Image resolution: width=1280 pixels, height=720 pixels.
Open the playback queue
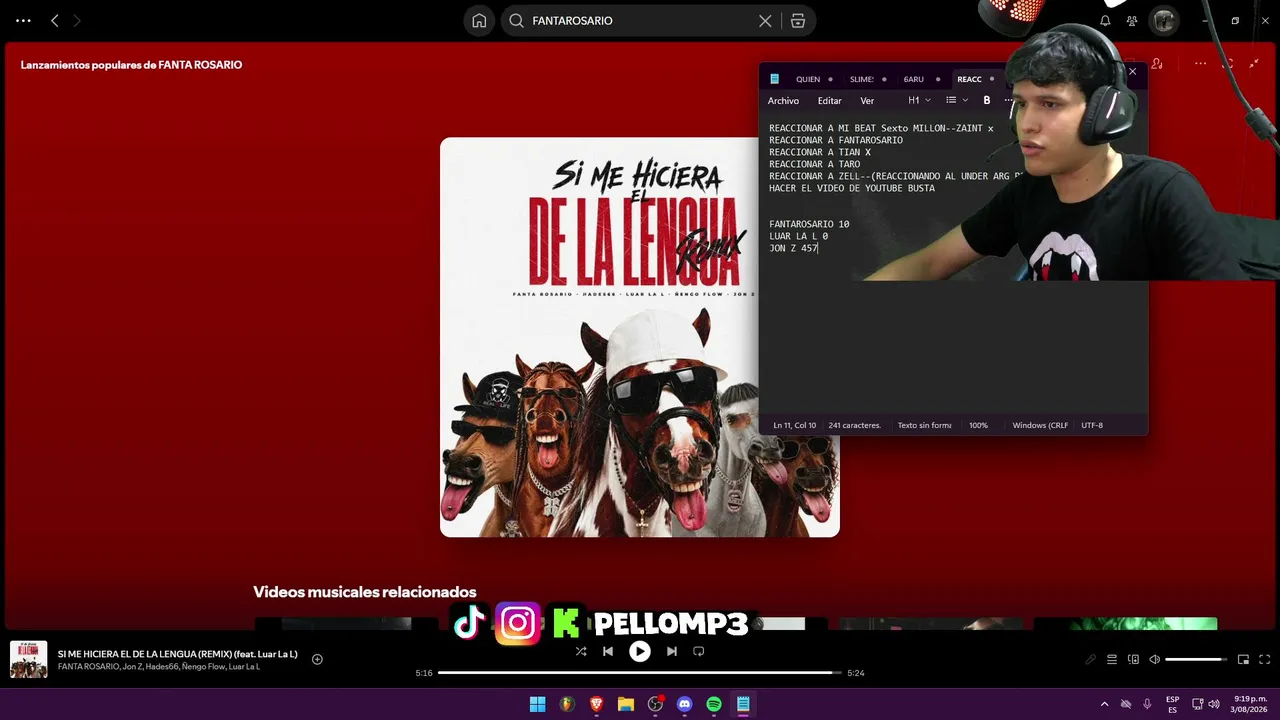[x=1112, y=659]
